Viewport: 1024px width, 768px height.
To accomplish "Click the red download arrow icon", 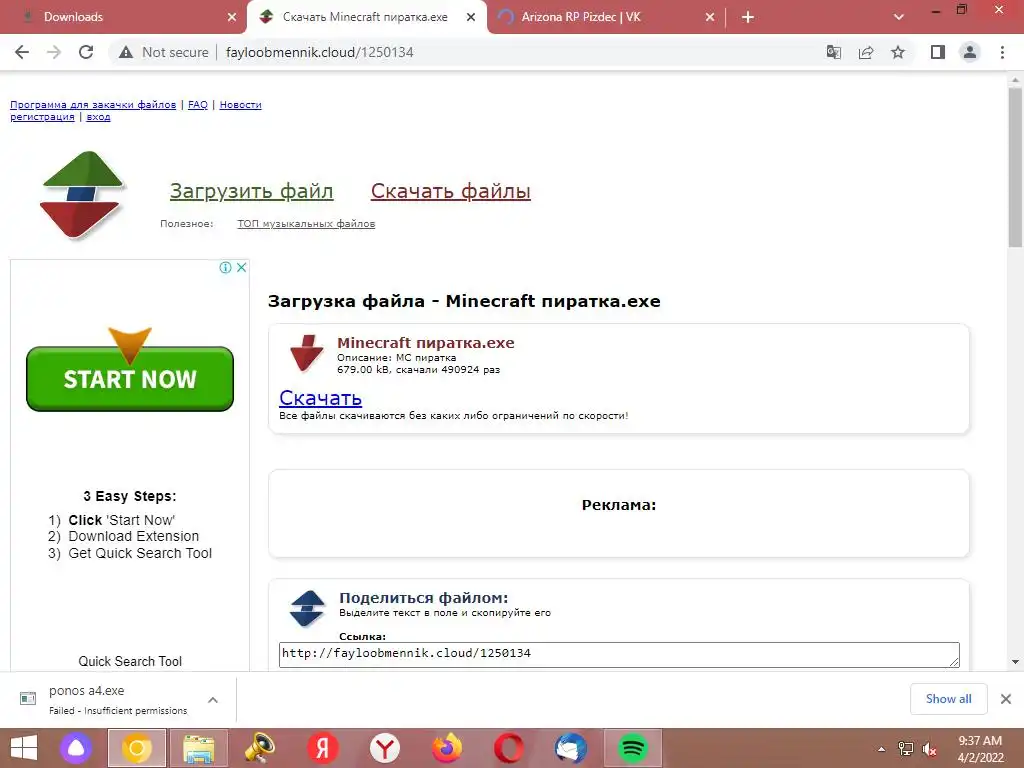I will pos(306,353).
